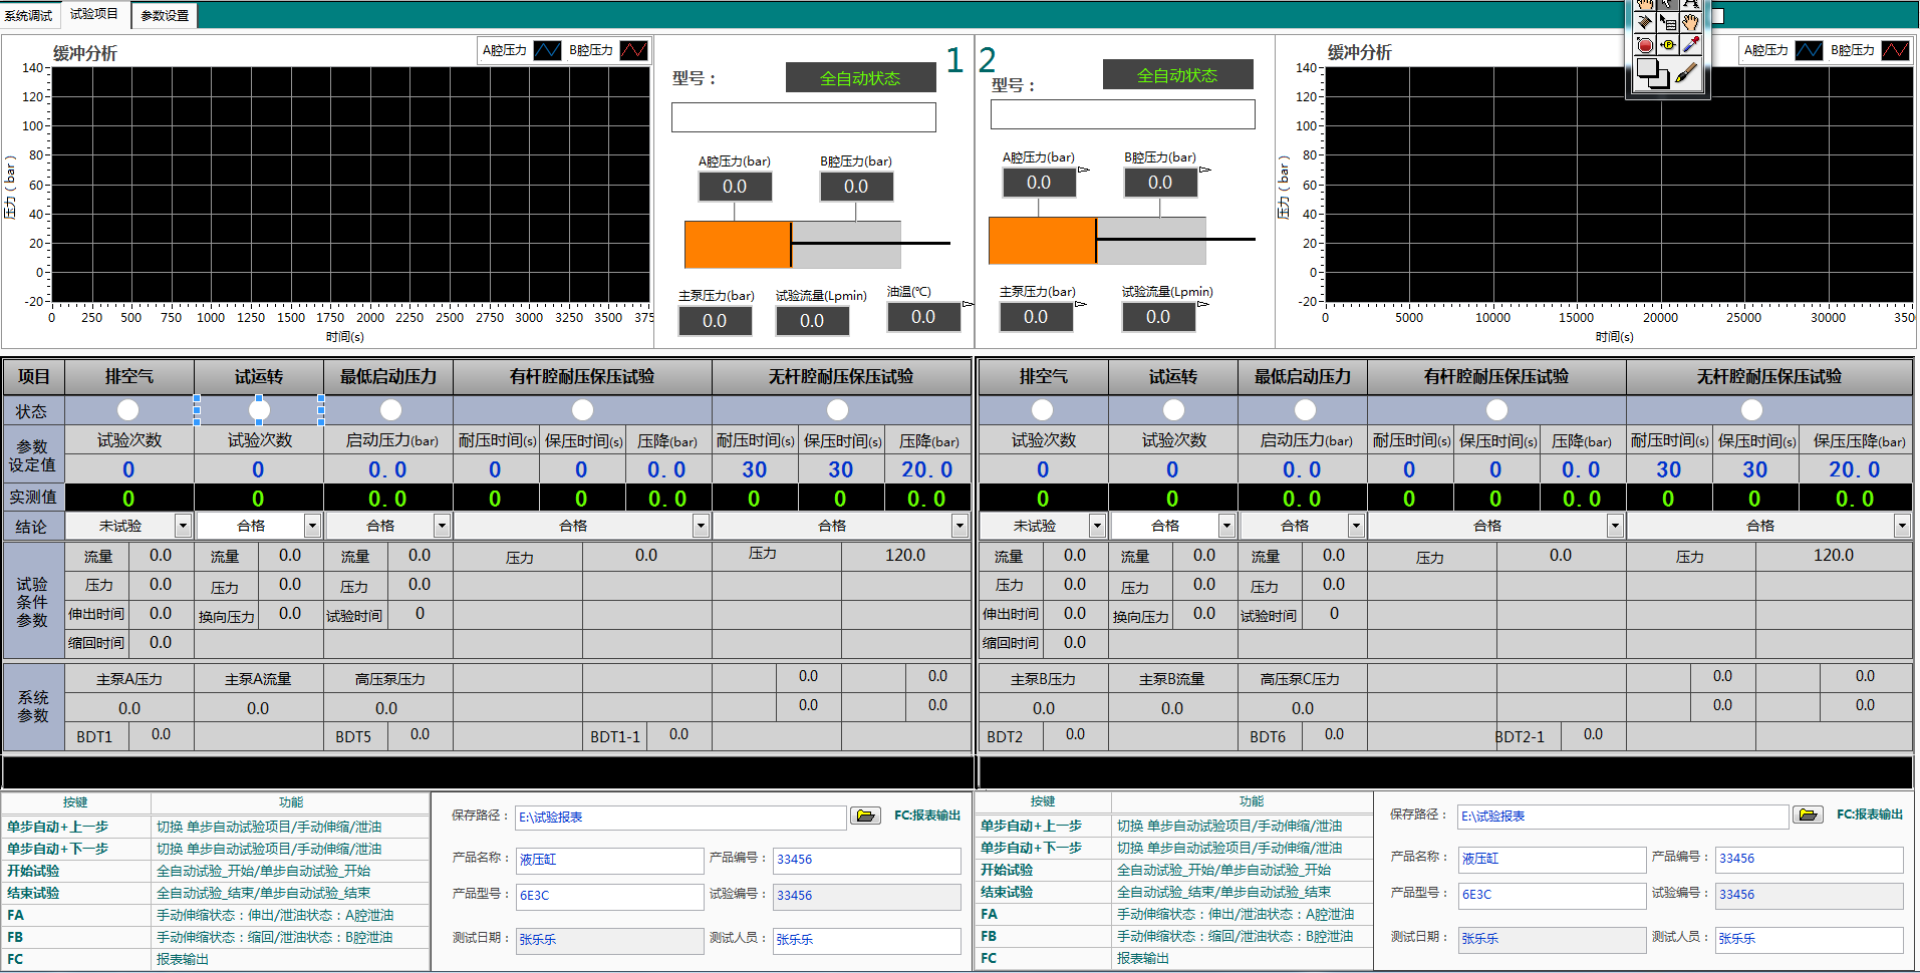1920x973 pixels.
Task: Toggle left 无杆腔耐压保压试验 status indicator
Action: pos(838,410)
